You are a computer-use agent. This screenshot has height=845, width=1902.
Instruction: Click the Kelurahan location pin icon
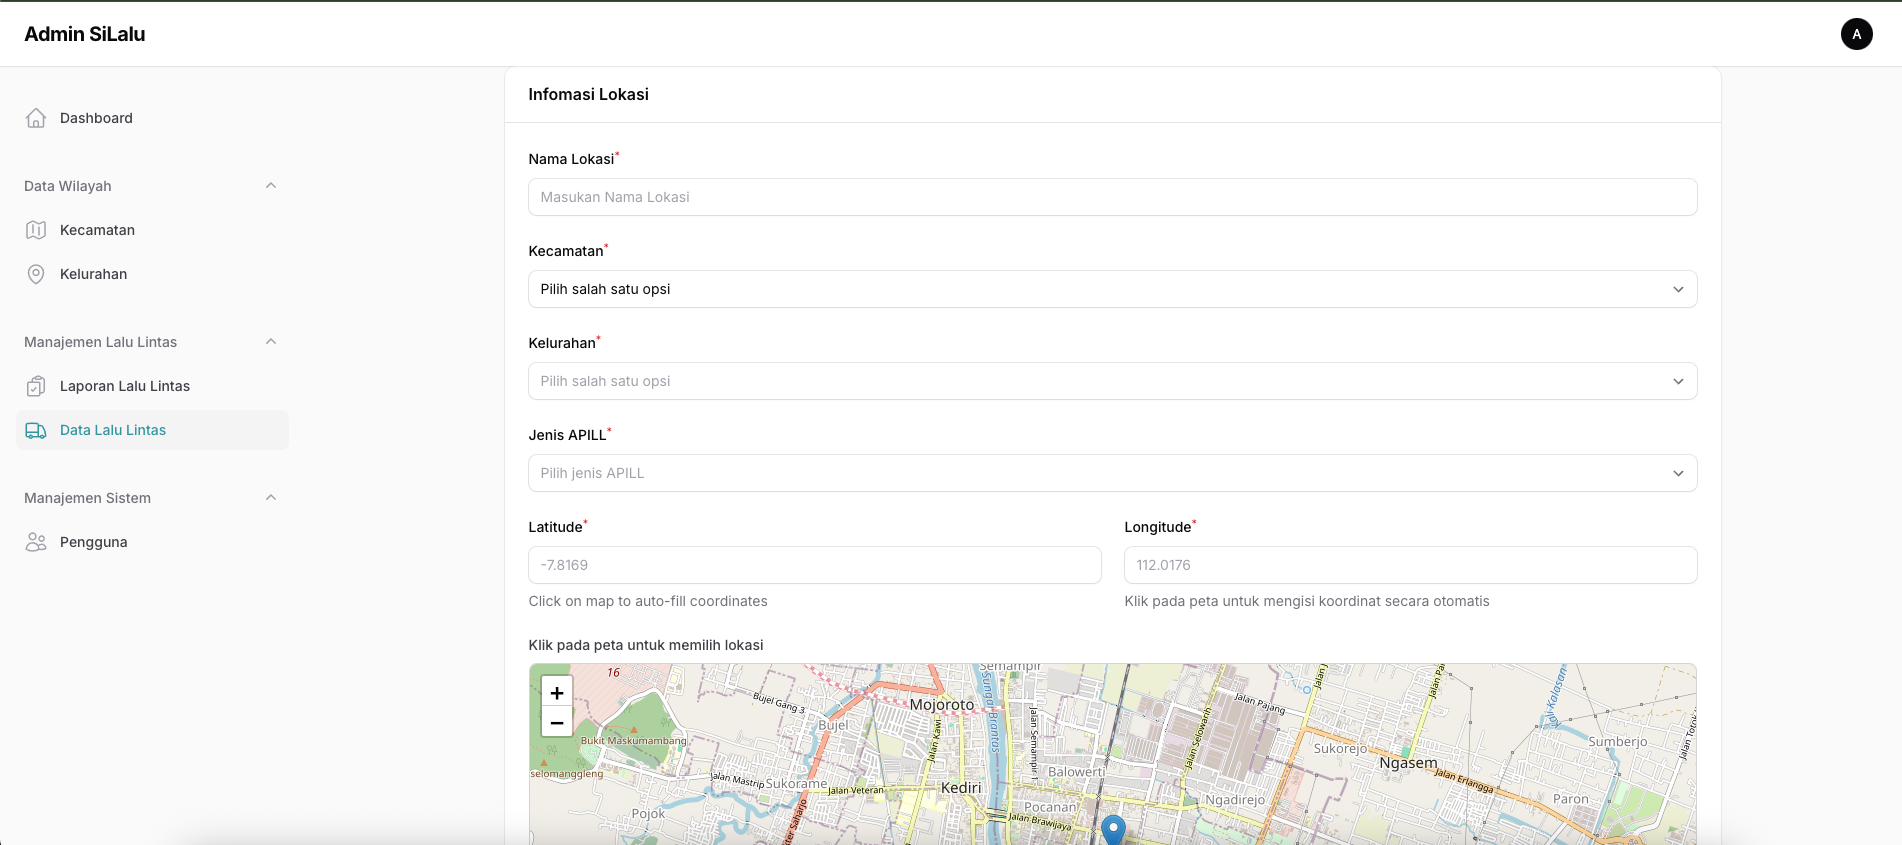click(x=36, y=274)
